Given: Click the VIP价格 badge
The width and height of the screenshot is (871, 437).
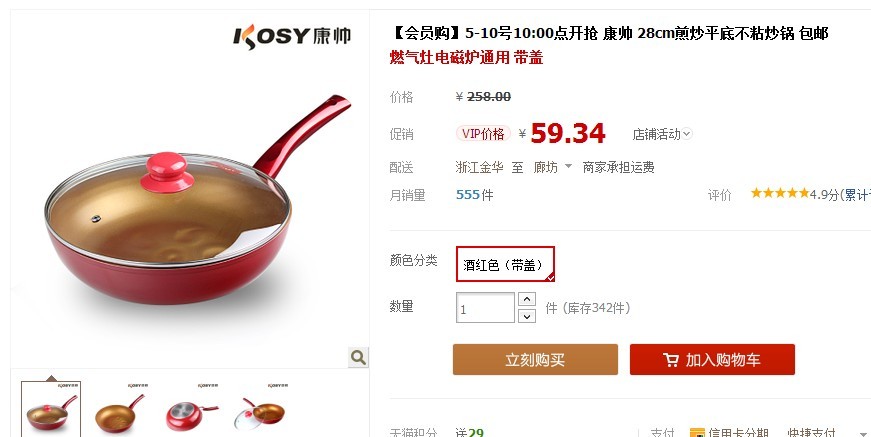Looking at the screenshot, I should [483, 134].
